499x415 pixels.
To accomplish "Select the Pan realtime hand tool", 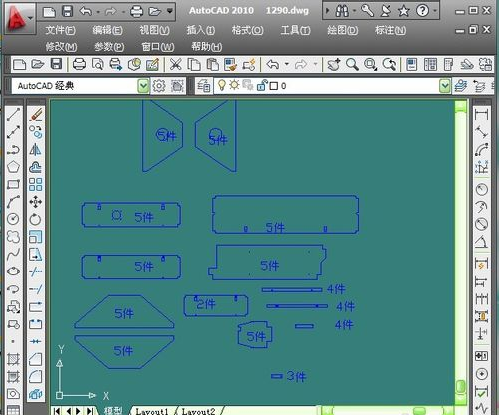I will point(334,64).
